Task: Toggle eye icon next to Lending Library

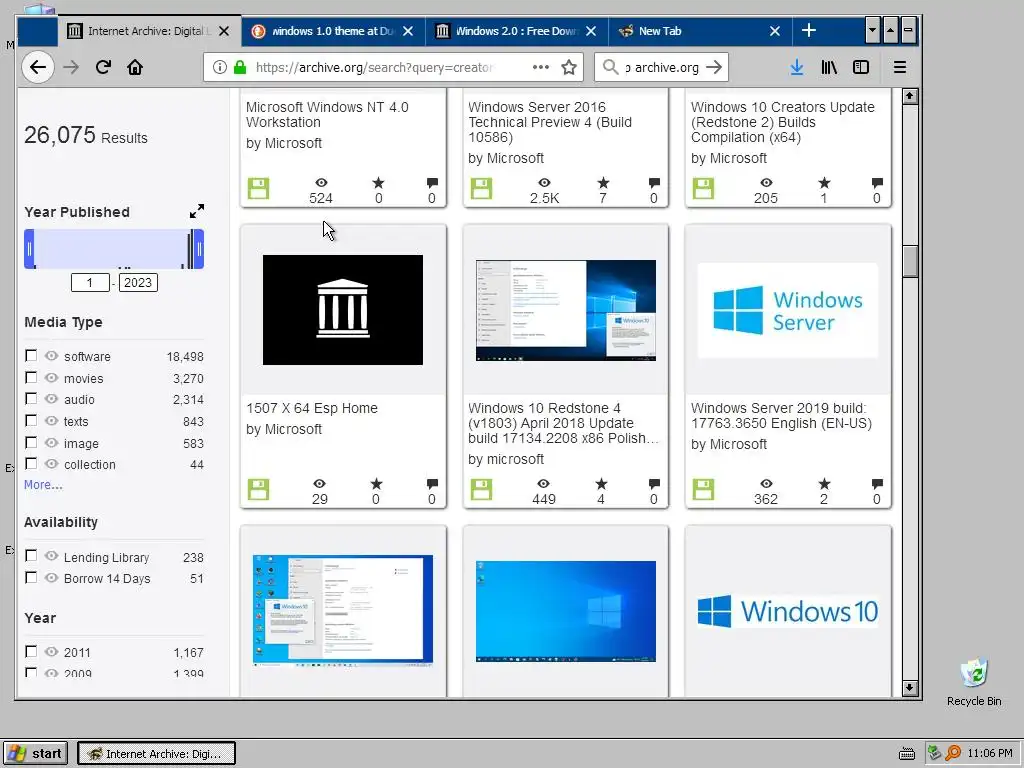Action: (x=52, y=556)
